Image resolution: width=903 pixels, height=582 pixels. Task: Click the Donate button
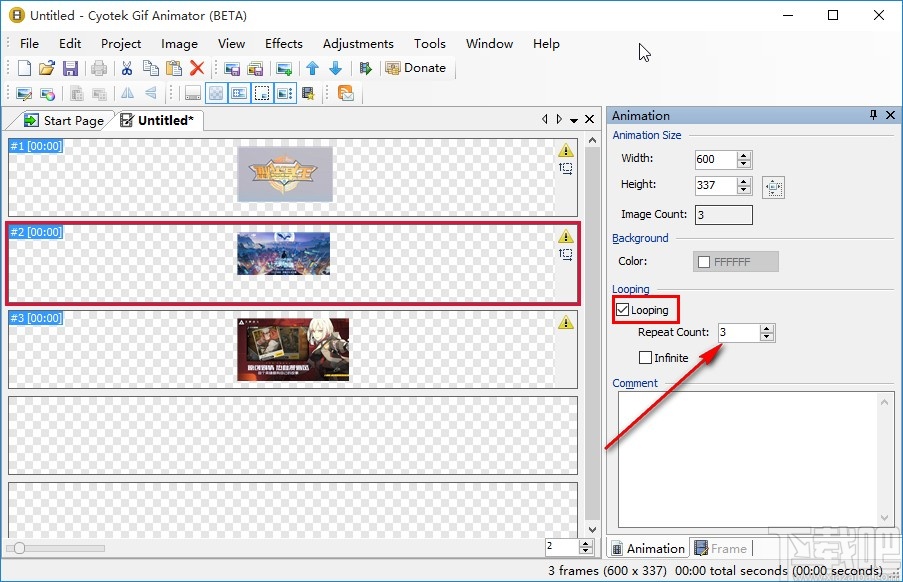417,68
